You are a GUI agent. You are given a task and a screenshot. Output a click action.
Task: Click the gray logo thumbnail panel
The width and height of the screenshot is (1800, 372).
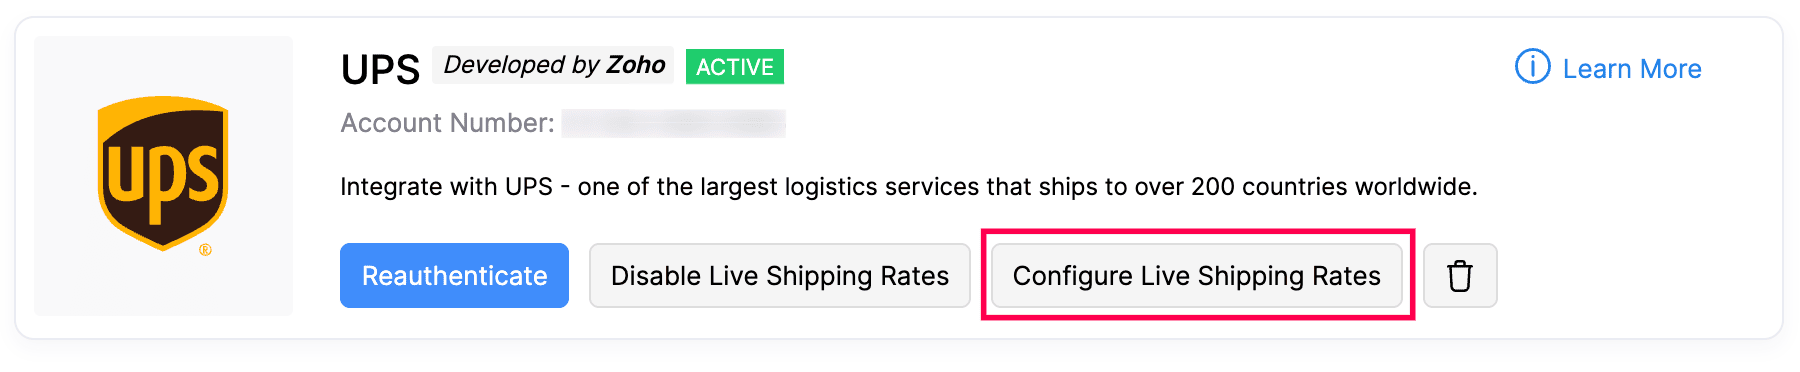(164, 176)
